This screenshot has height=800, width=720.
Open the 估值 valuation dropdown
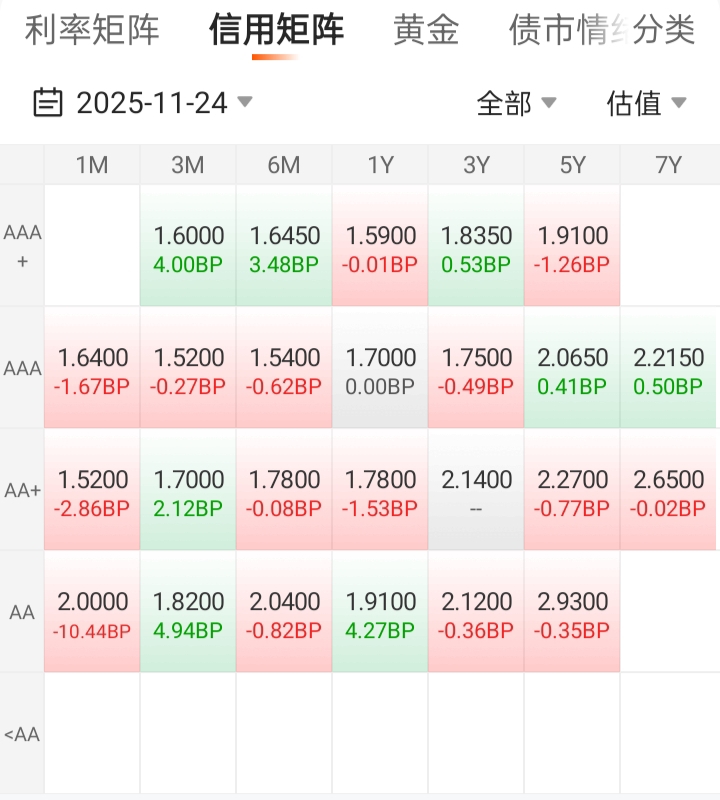point(646,102)
